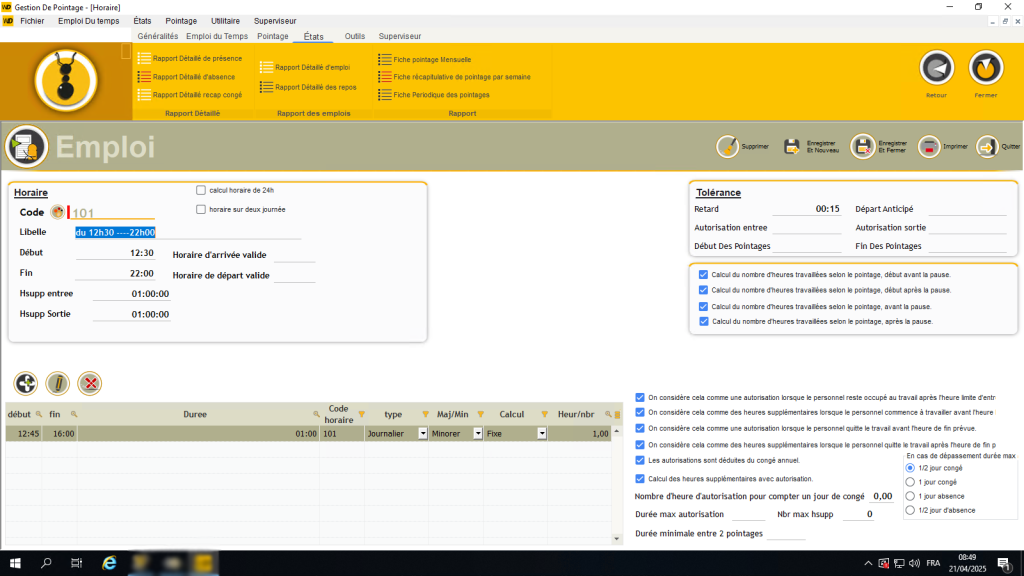Open the type dropdown showing Journalier
Viewport: 1024px width, 576px height.
(x=422, y=434)
